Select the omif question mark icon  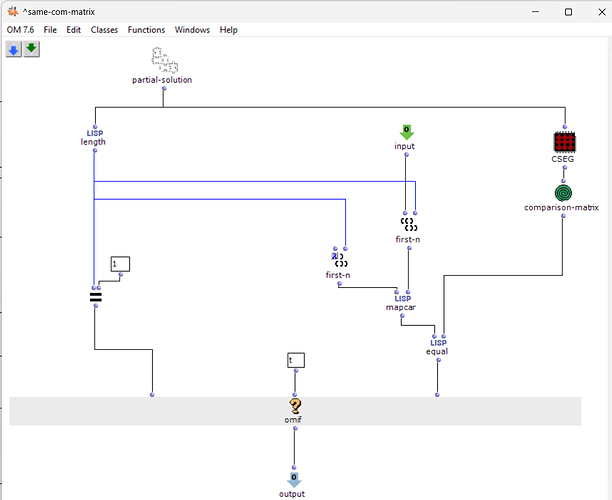point(295,406)
